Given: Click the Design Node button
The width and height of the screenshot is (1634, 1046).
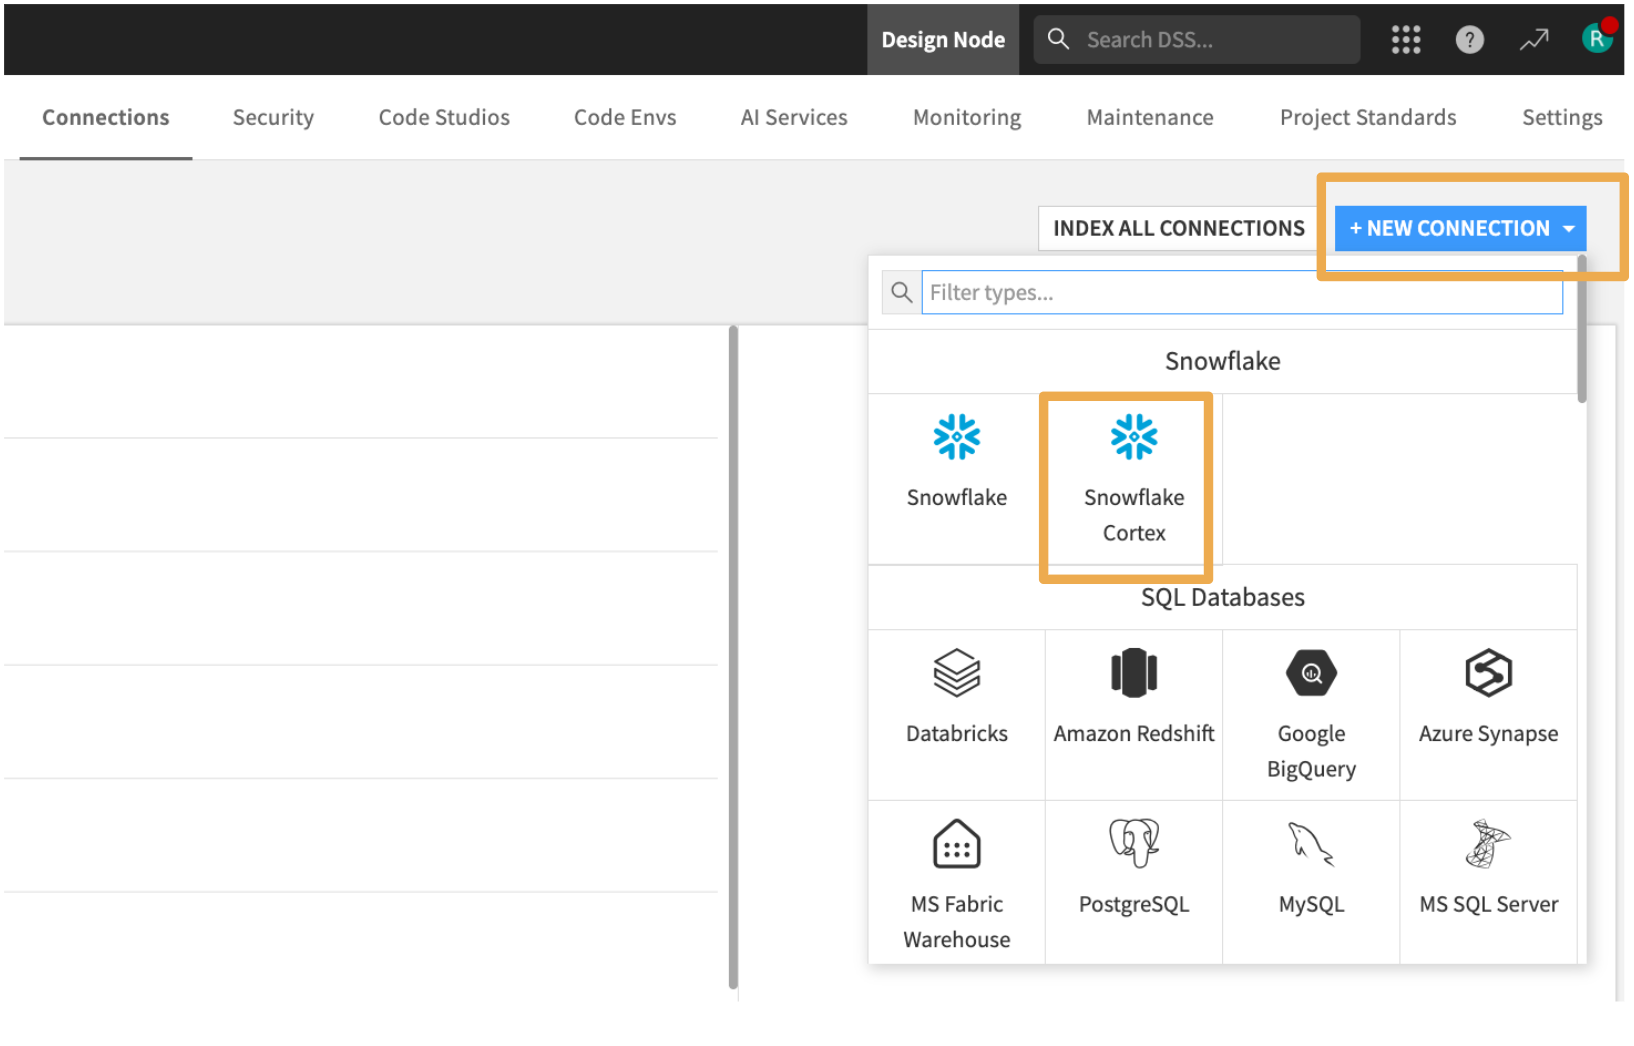Looking at the screenshot, I should [x=943, y=40].
